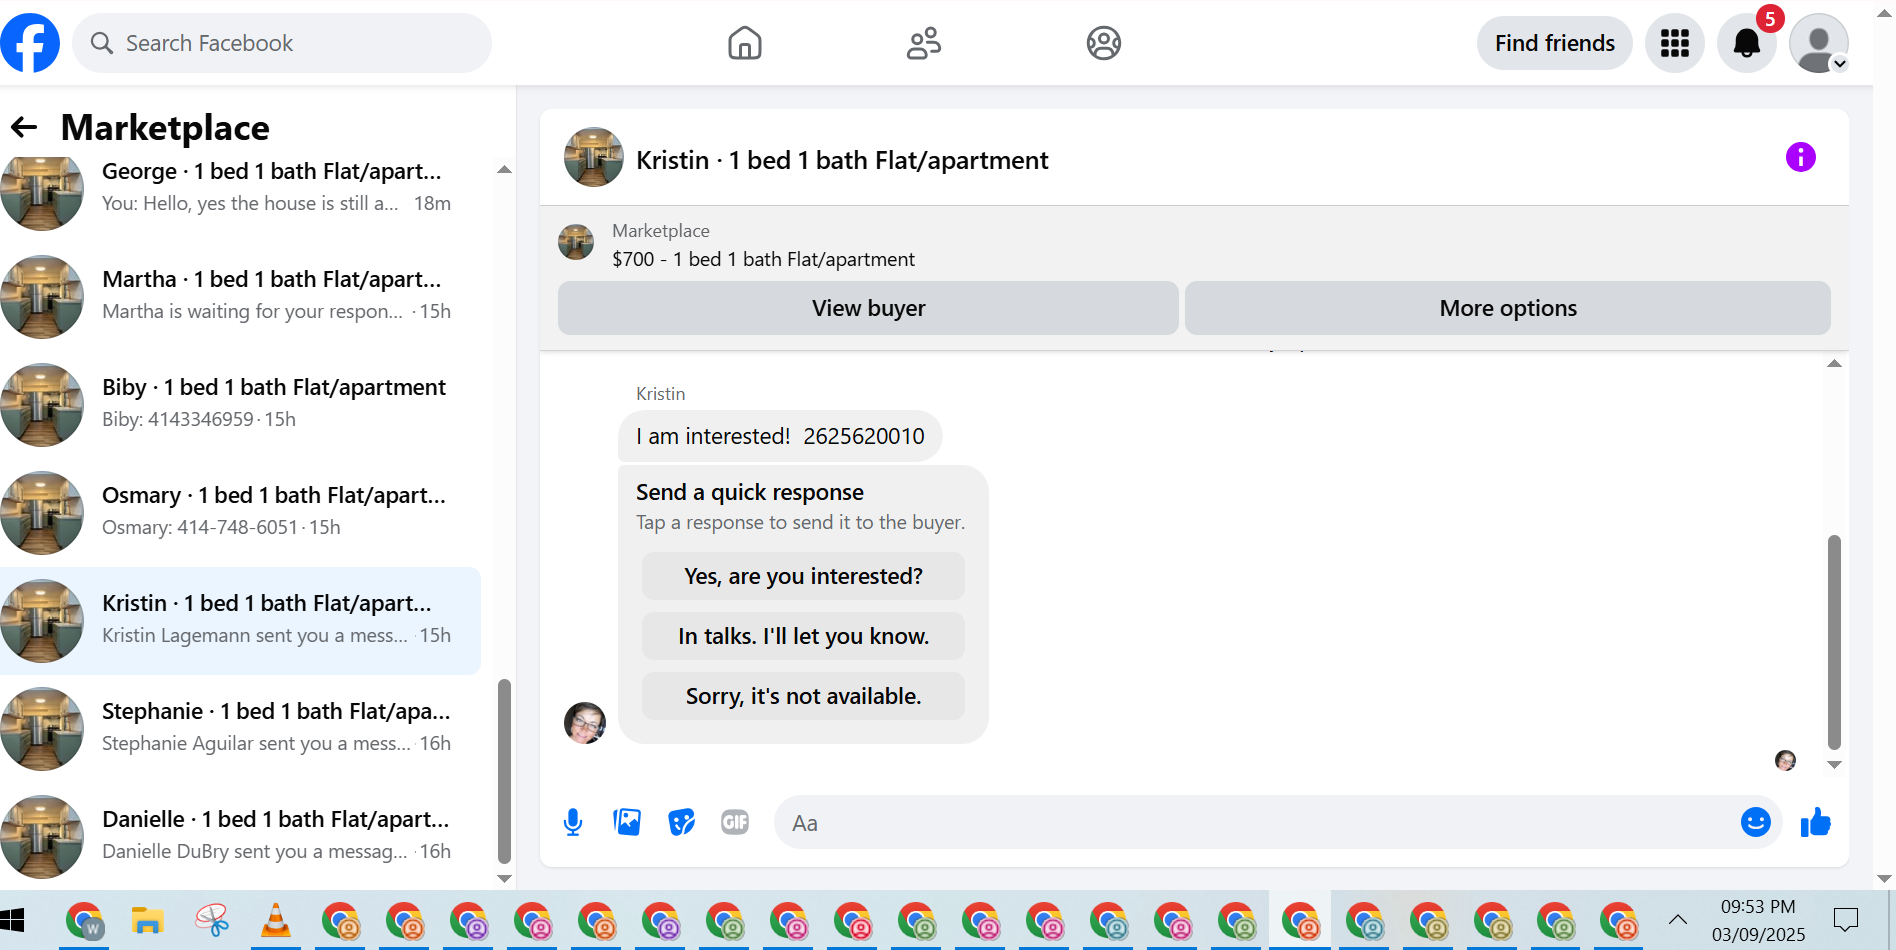Click Stephanie's listing thumbnail
Screen dimensions: 1896x950
pyautogui.click(x=42, y=728)
